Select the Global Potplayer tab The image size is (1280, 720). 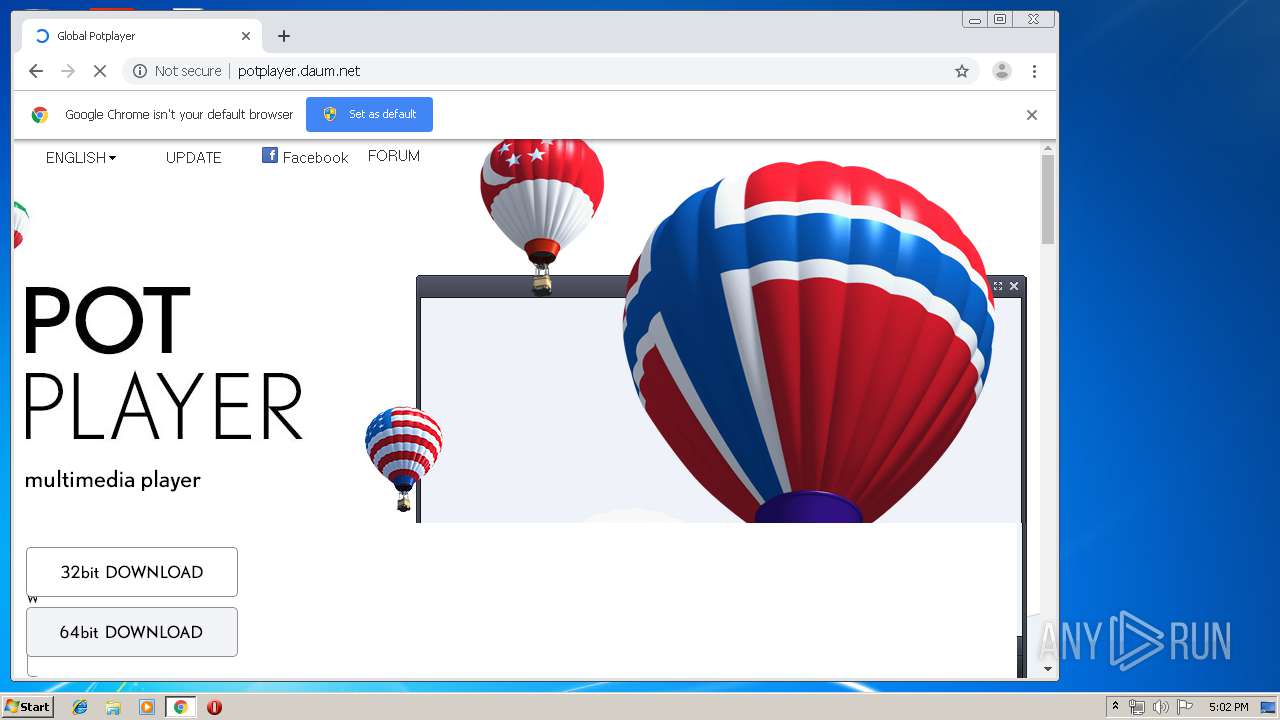[x=142, y=36]
